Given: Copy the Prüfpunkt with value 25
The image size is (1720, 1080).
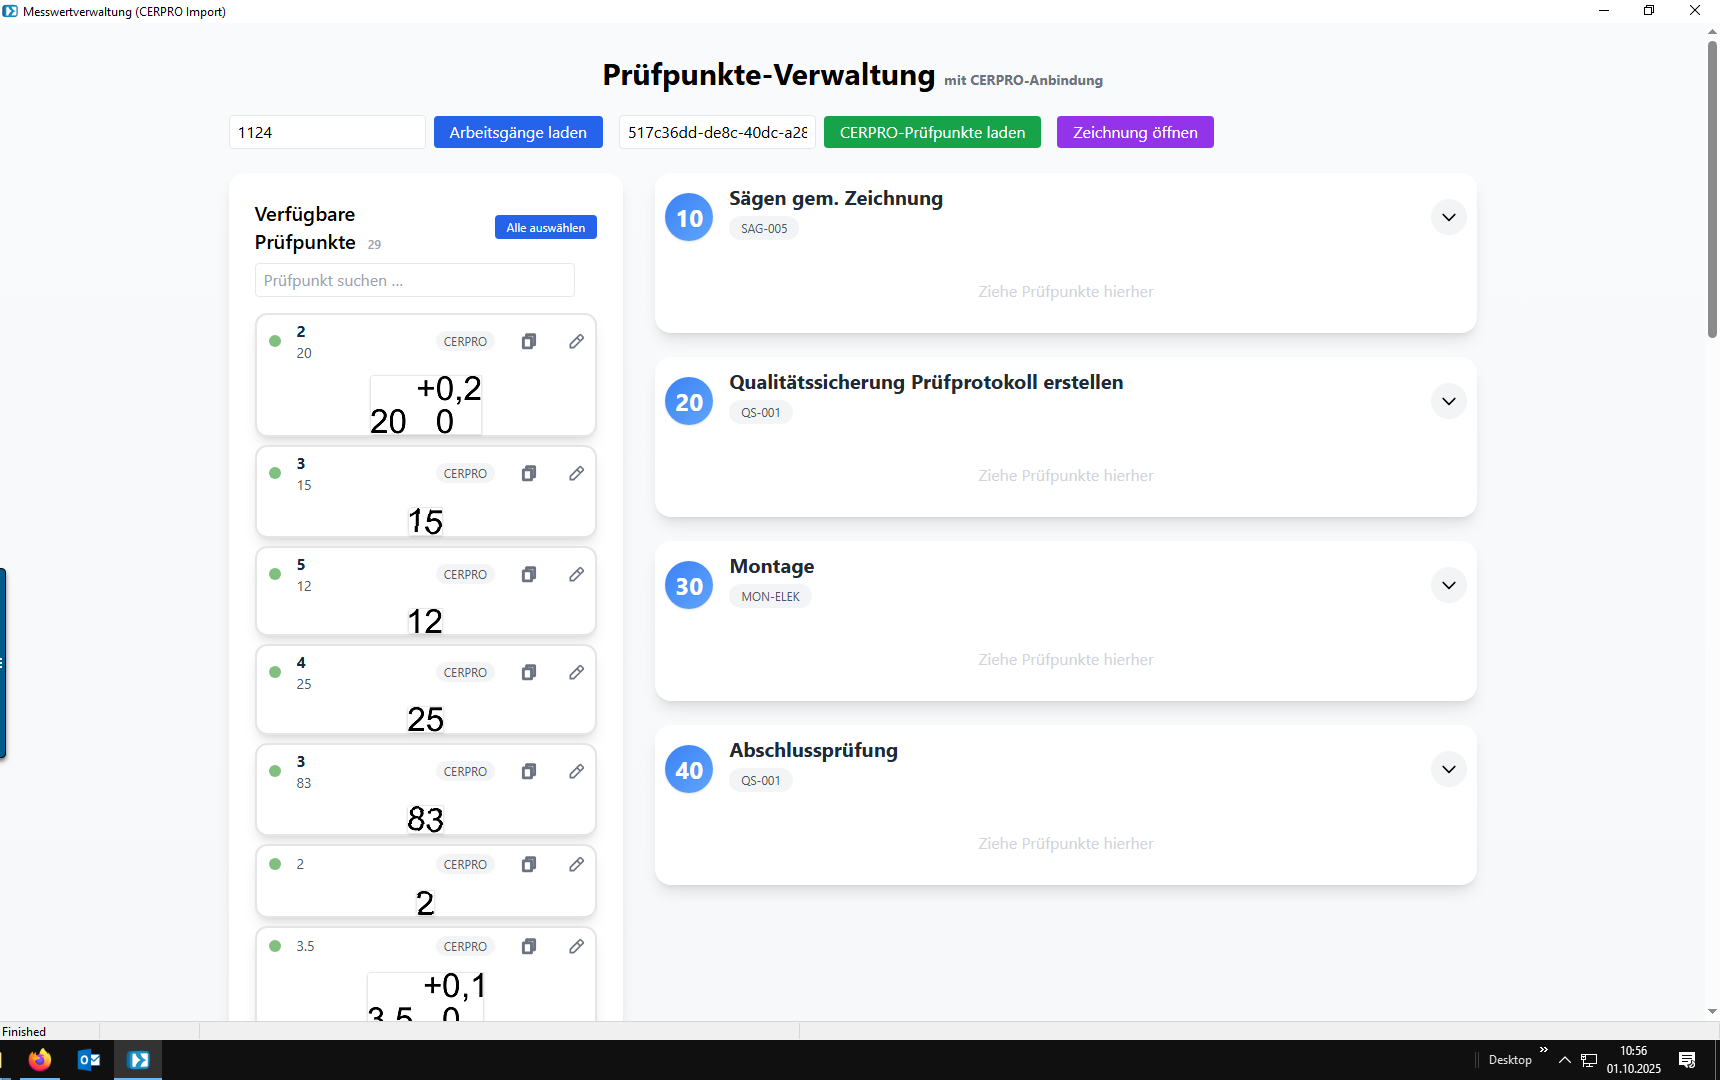Looking at the screenshot, I should point(529,673).
